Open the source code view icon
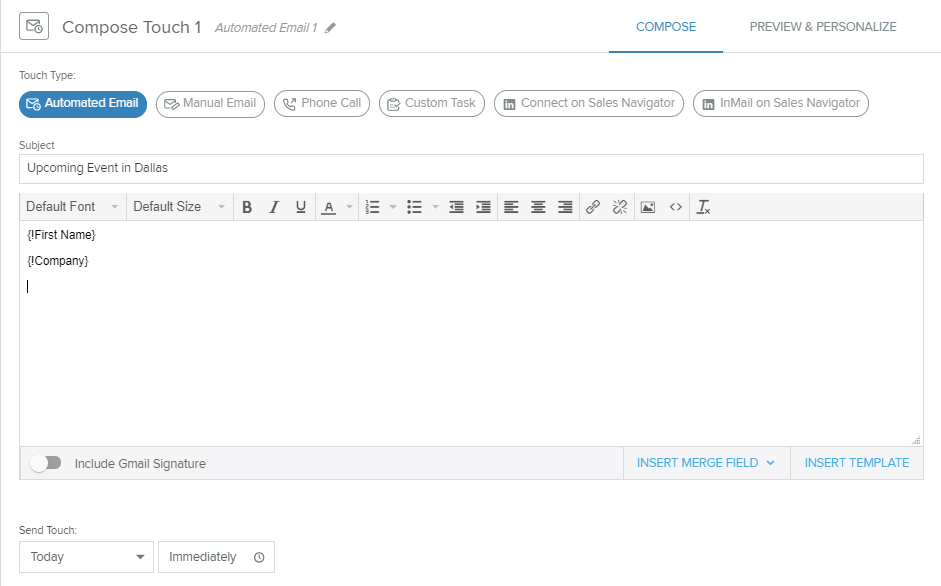This screenshot has height=586, width=941. click(676, 207)
